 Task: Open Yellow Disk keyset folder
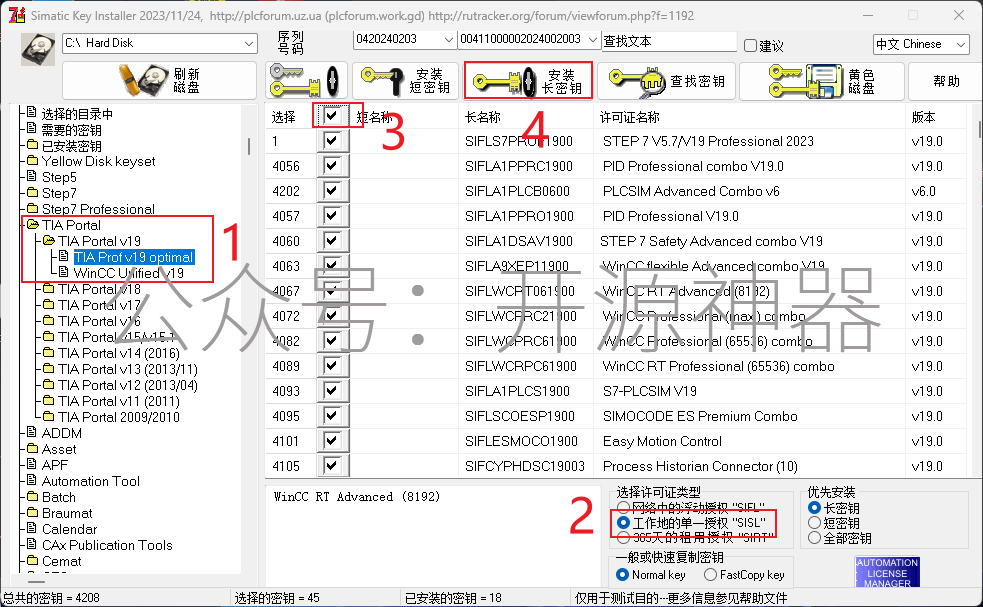[x=98, y=161]
